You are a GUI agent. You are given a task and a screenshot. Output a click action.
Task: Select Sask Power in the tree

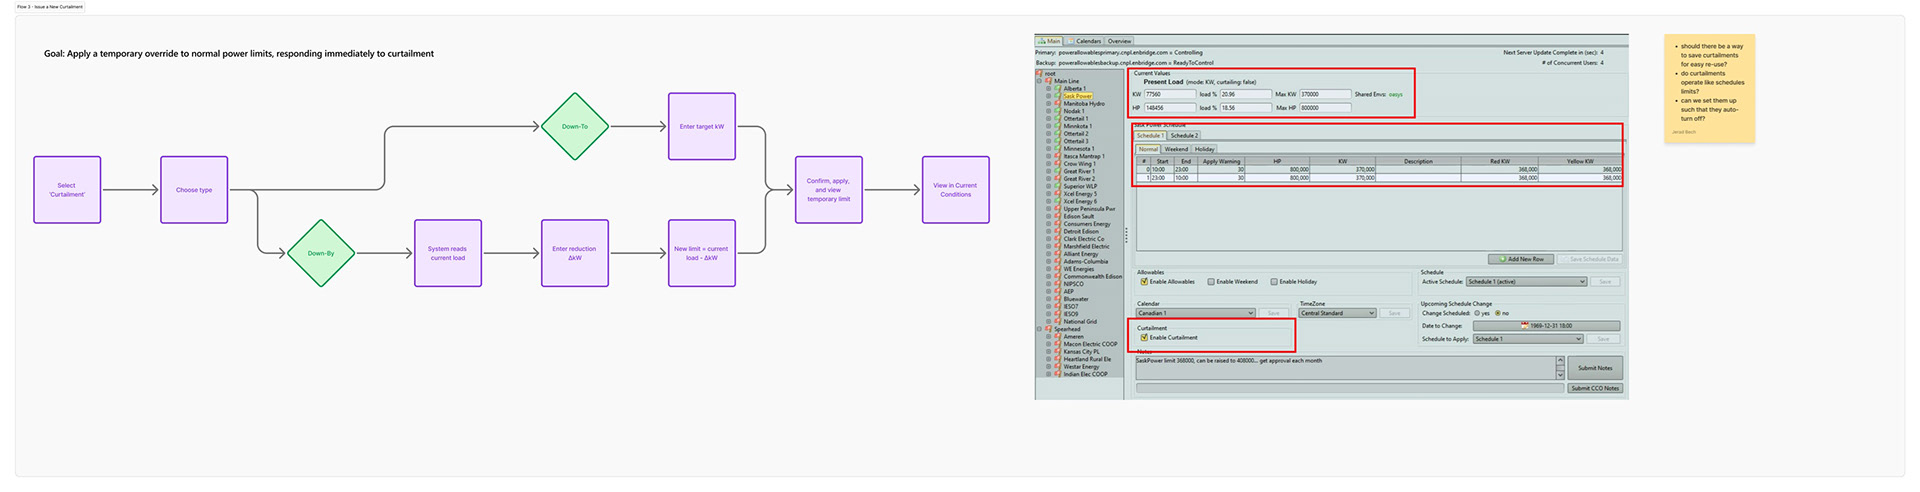[1077, 96]
